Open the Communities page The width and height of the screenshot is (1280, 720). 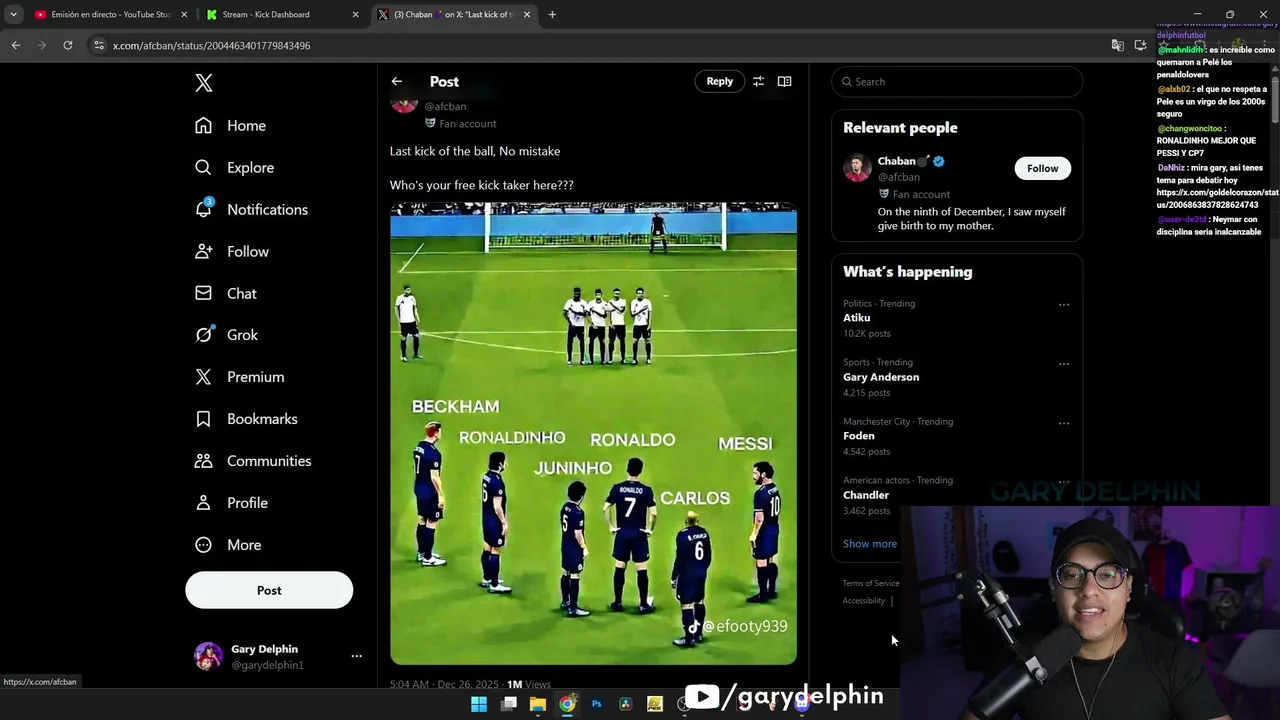253,461
